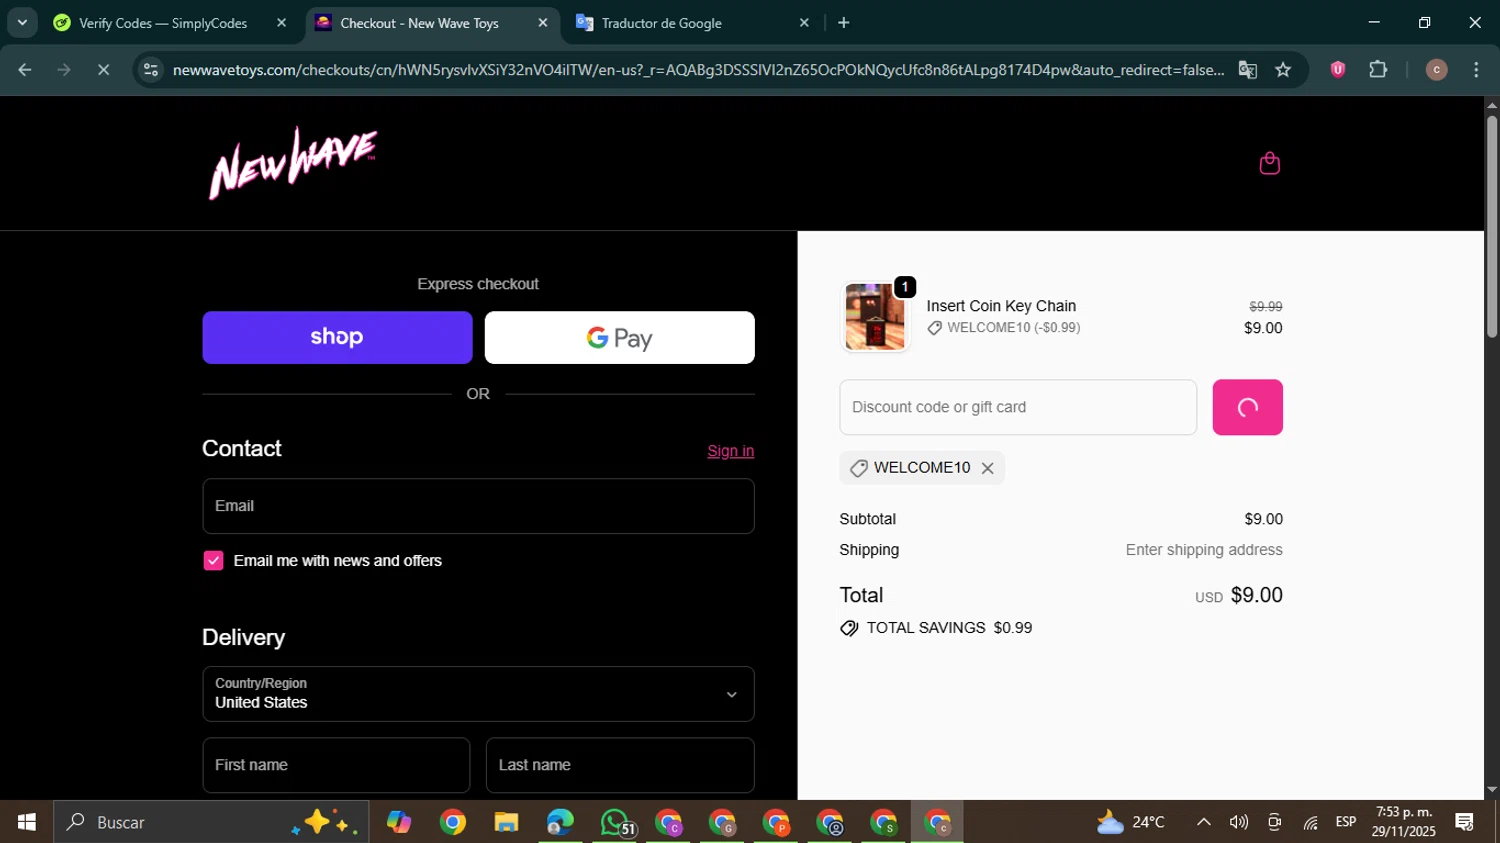1500x843 pixels.
Task: Click the First name field
Action: click(x=336, y=765)
